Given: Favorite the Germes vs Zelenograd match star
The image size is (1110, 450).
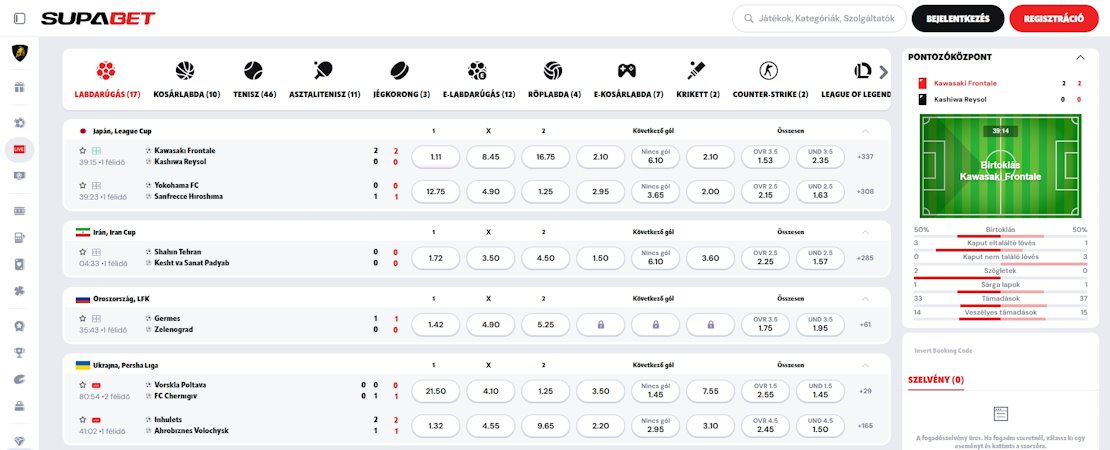Looking at the screenshot, I should 83,318.
